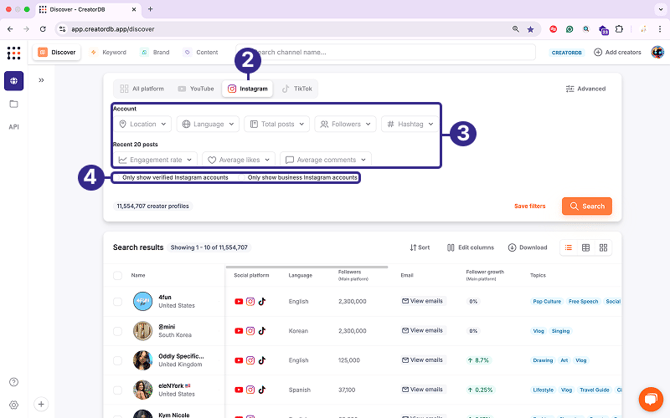
Task: Open the Average comments dropdown
Action: pos(326,159)
